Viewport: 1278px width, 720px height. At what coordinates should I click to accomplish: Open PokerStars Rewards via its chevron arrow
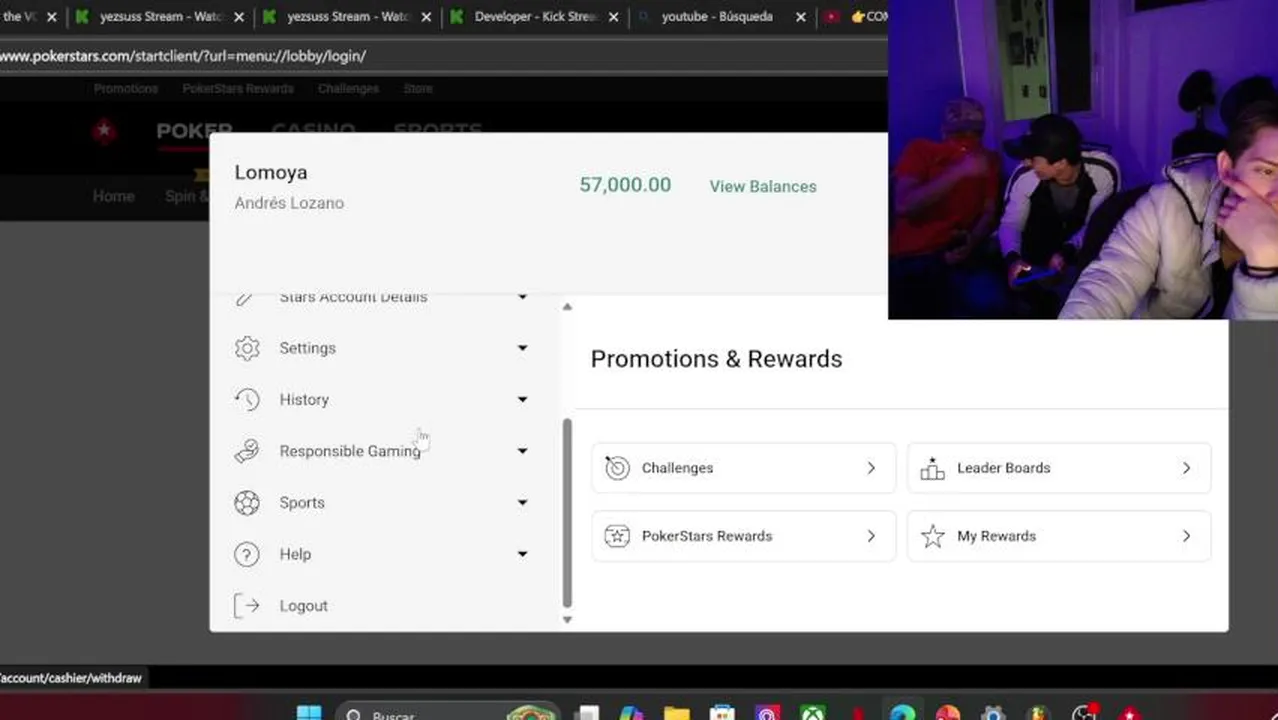pos(871,536)
